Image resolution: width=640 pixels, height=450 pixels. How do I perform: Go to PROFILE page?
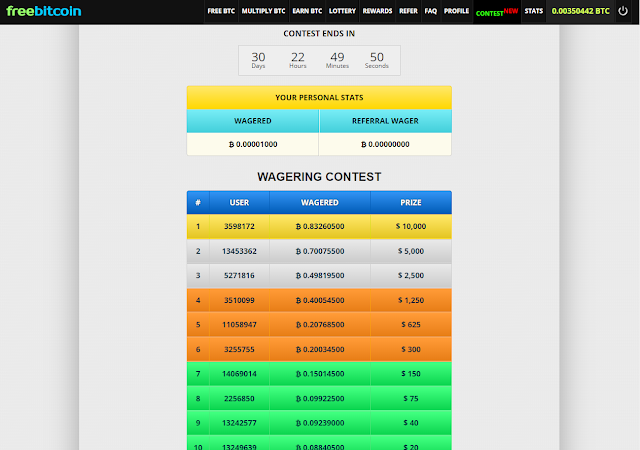(456, 11)
